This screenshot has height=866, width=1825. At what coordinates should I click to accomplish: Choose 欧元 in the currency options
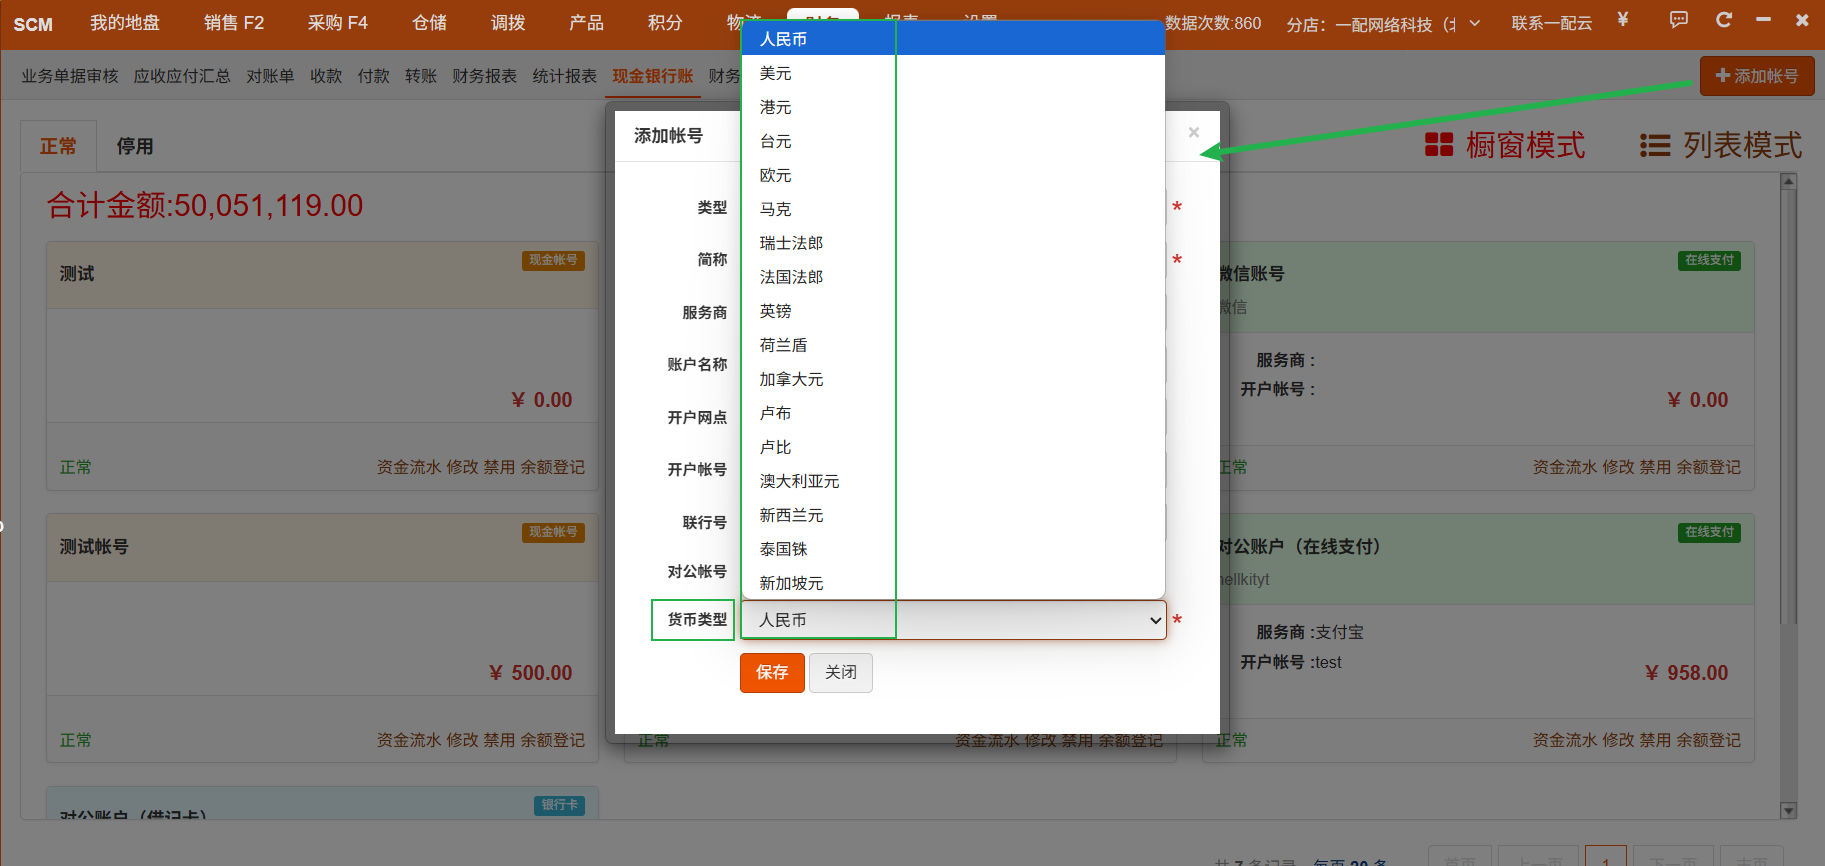tap(776, 176)
